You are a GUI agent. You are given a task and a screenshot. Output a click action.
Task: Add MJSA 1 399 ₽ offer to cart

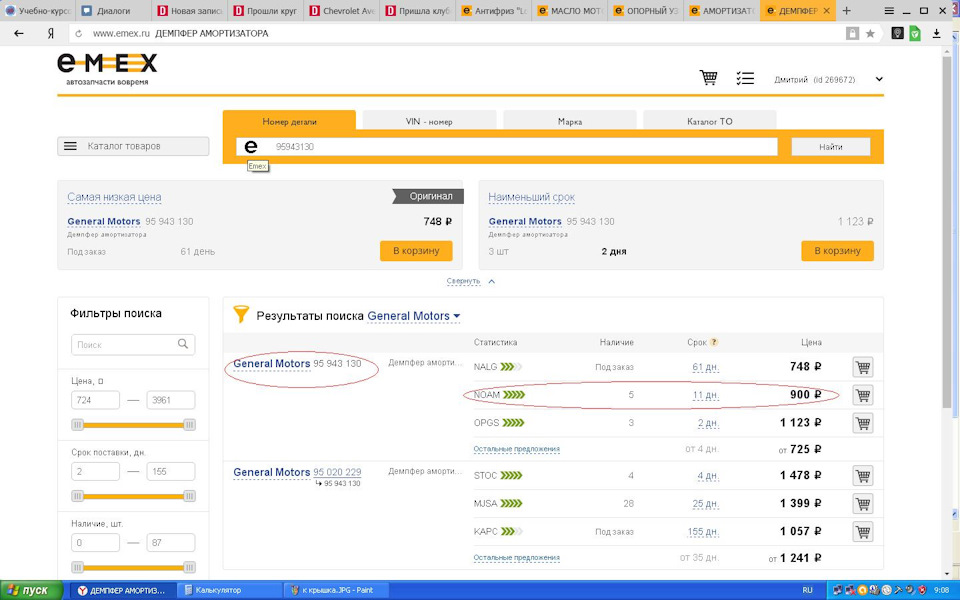tap(863, 504)
